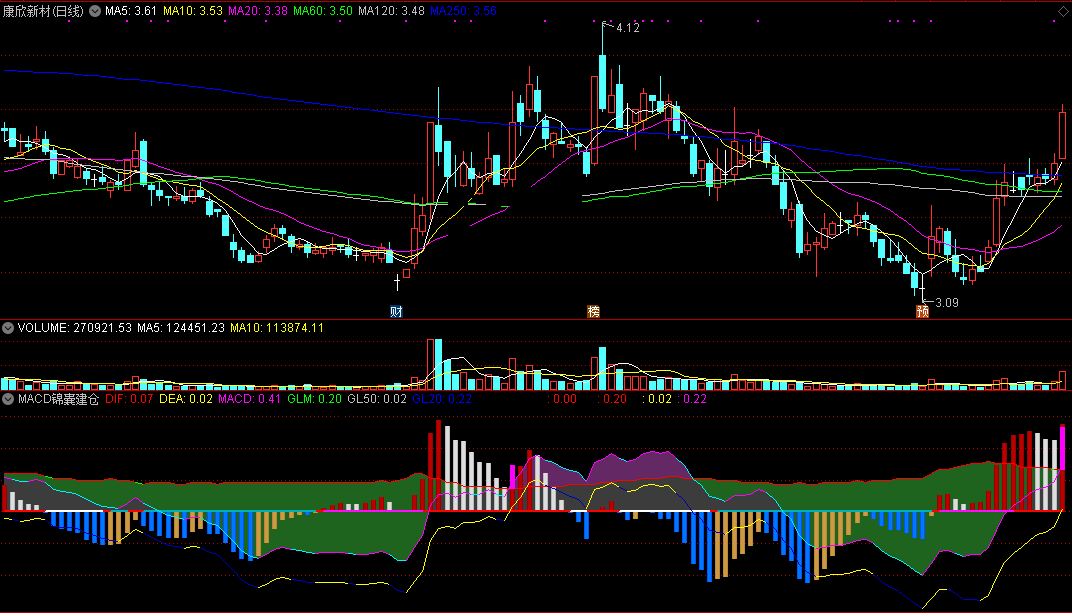The width and height of the screenshot is (1072, 613).
Task: Click the DEA: 0.02 value
Action: [x=186, y=399]
